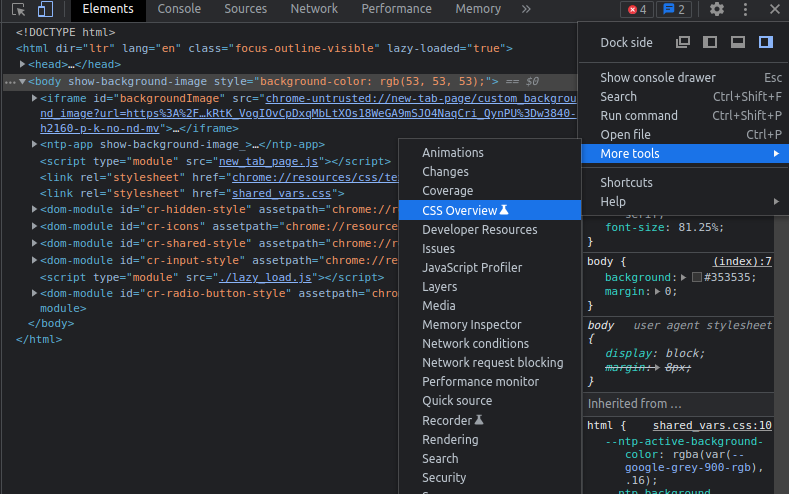The width and height of the screenshot is (789, 494).
Task: Open the more tabs chevron
Action: [x=526, y=9]
